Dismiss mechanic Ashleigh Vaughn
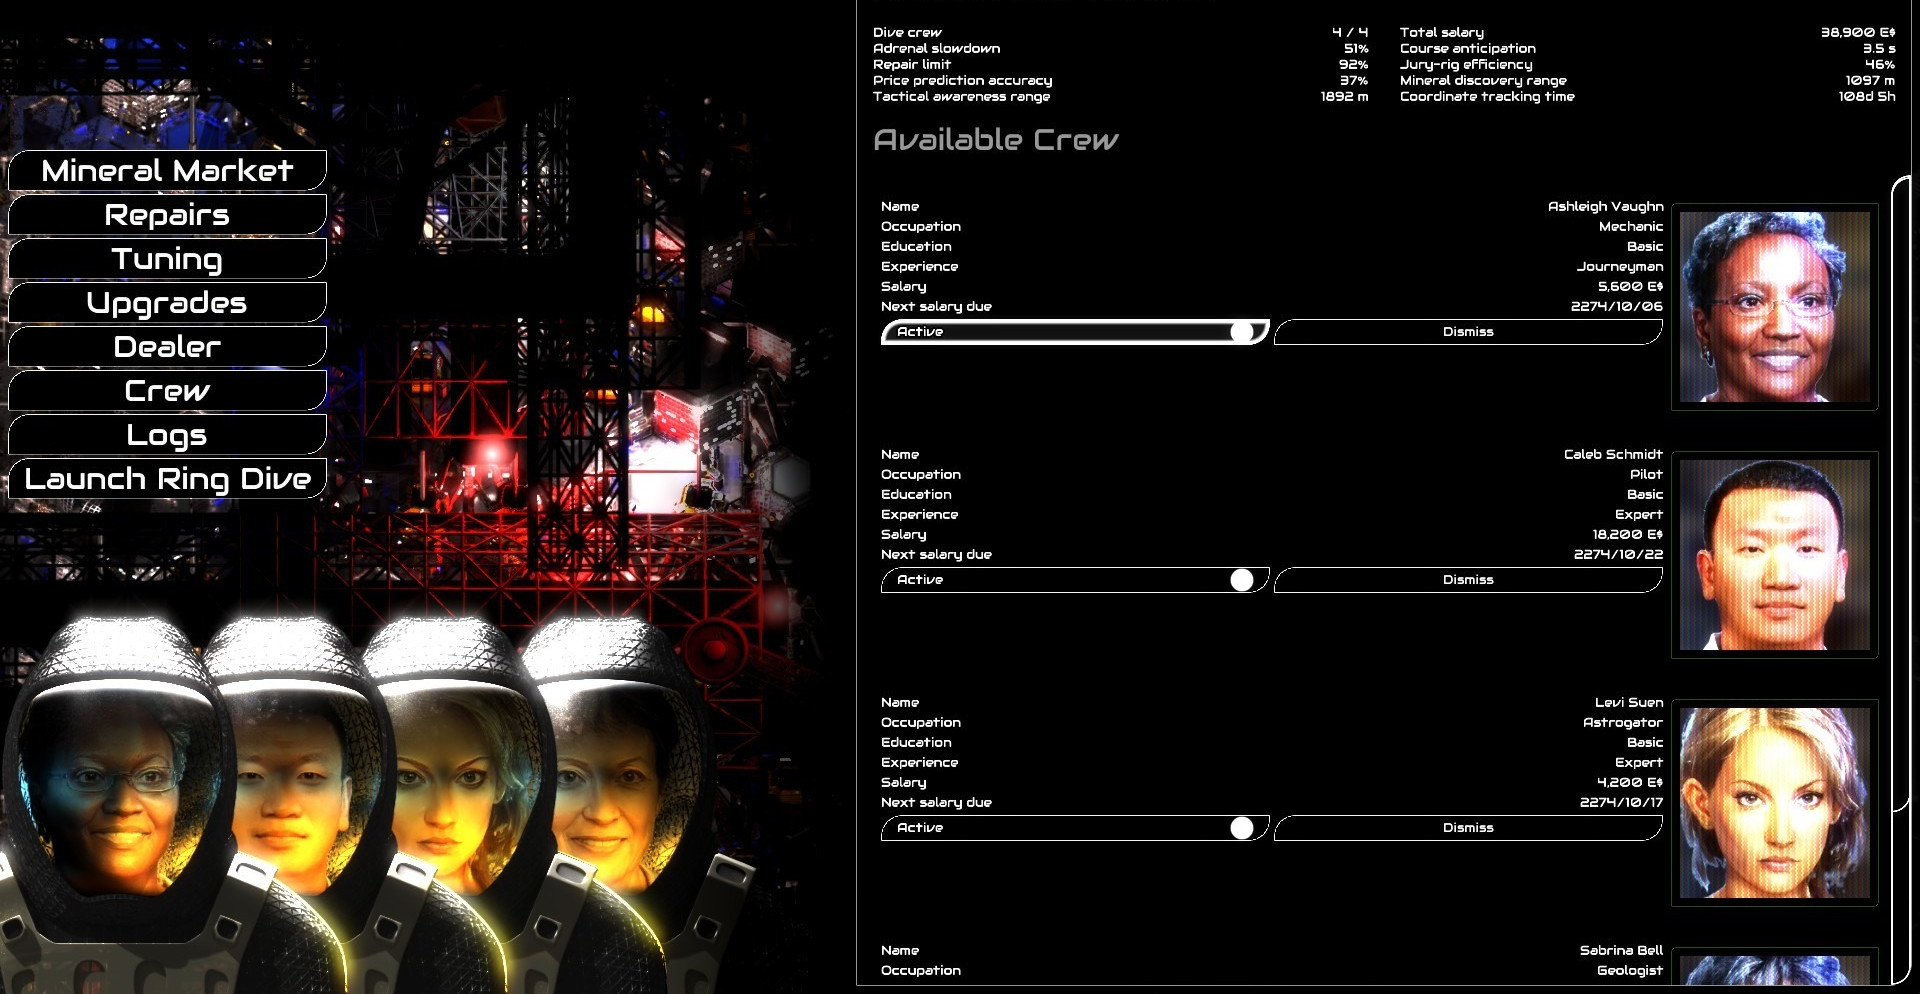This screenshot has width=1920, height=994. (x=1467, y=332)
